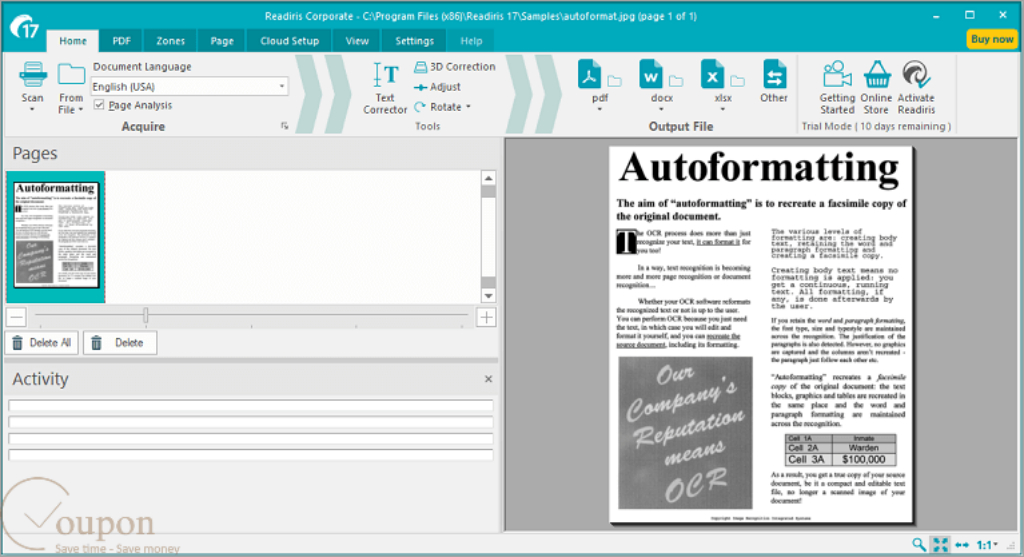Open the View tab

tap(357, 40)
